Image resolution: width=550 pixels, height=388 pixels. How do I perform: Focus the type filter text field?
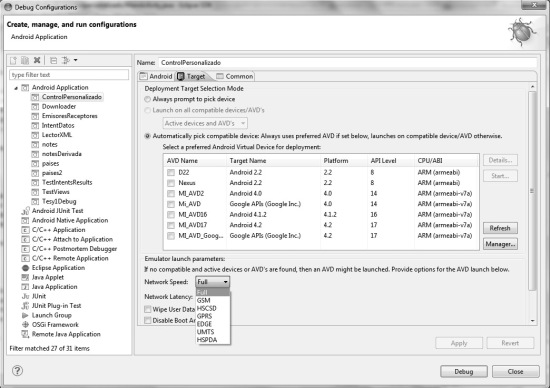pyautogui.click(x=69, y=75)
